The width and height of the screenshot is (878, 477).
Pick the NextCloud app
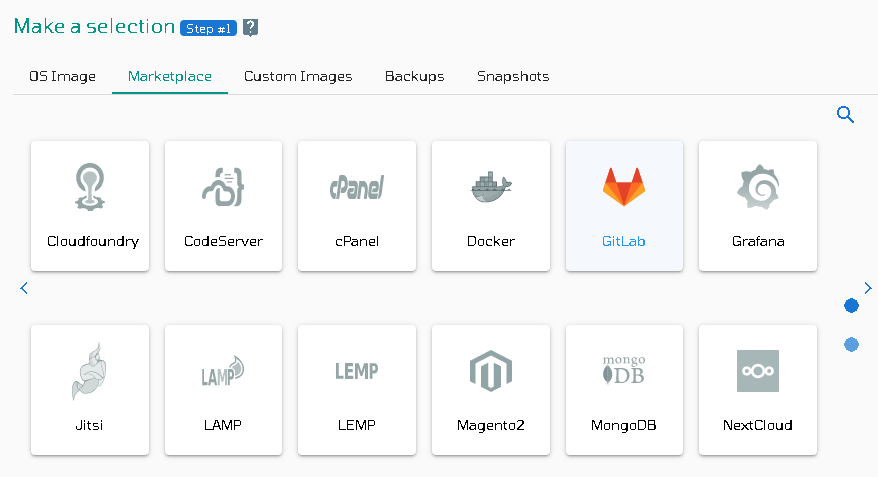click(758, 390)
